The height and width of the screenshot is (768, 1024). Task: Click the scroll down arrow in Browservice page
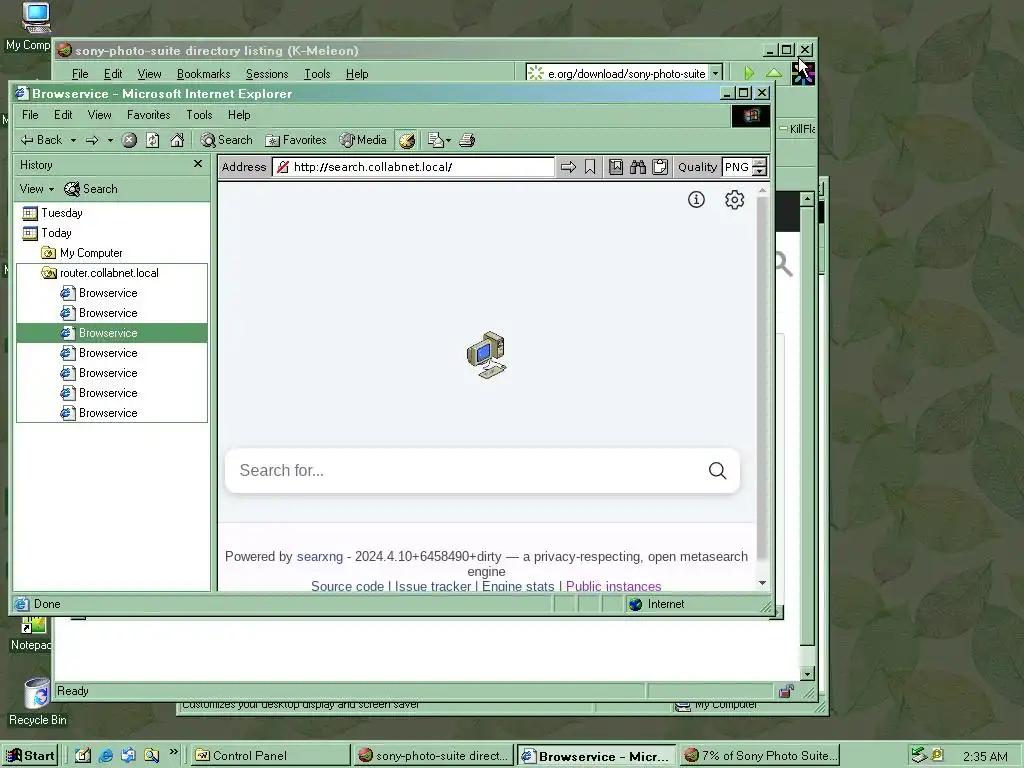click(762, 583)
